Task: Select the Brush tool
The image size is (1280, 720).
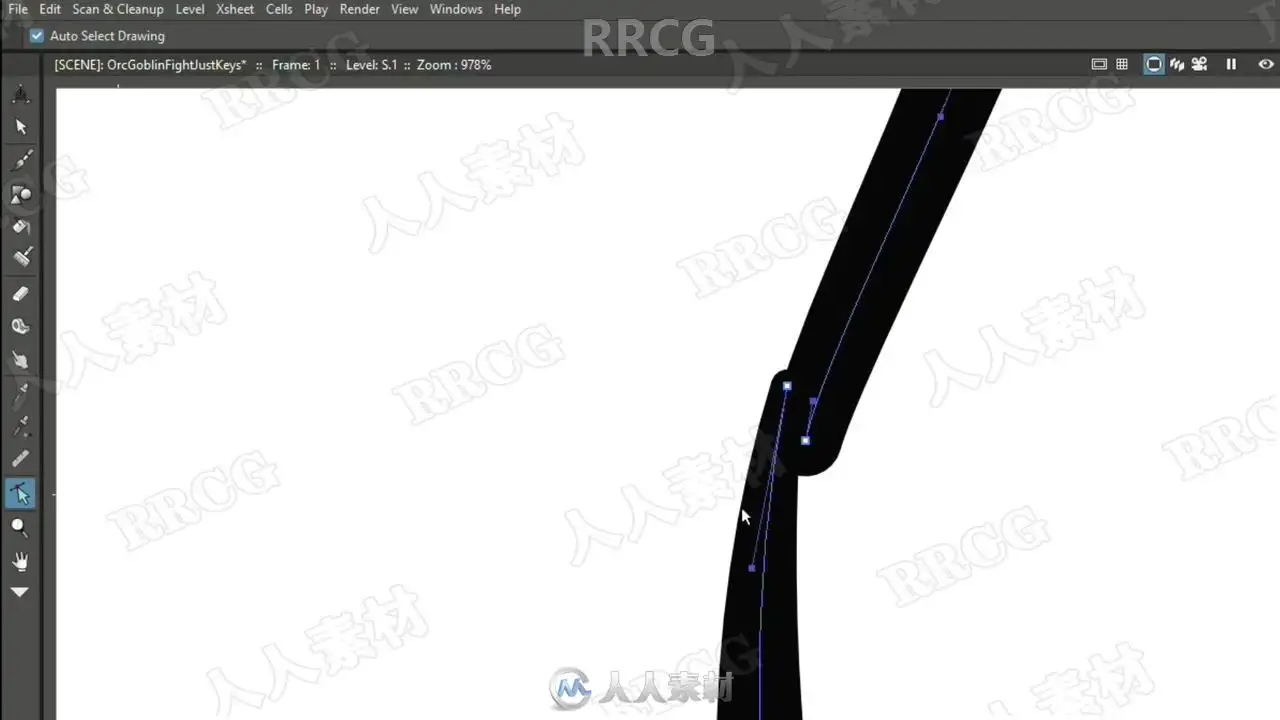Action: 20,160
